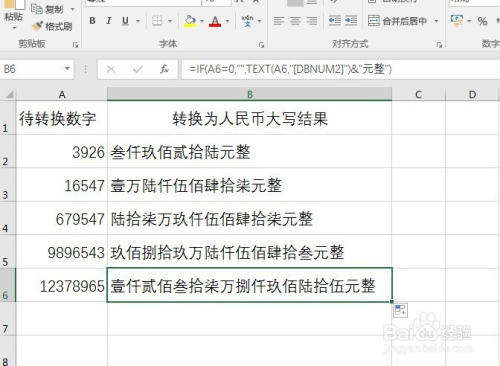The width and height of the screenshot is (500, 366).
Task: Click cell with value 16547
Action: tap(62, 185)
